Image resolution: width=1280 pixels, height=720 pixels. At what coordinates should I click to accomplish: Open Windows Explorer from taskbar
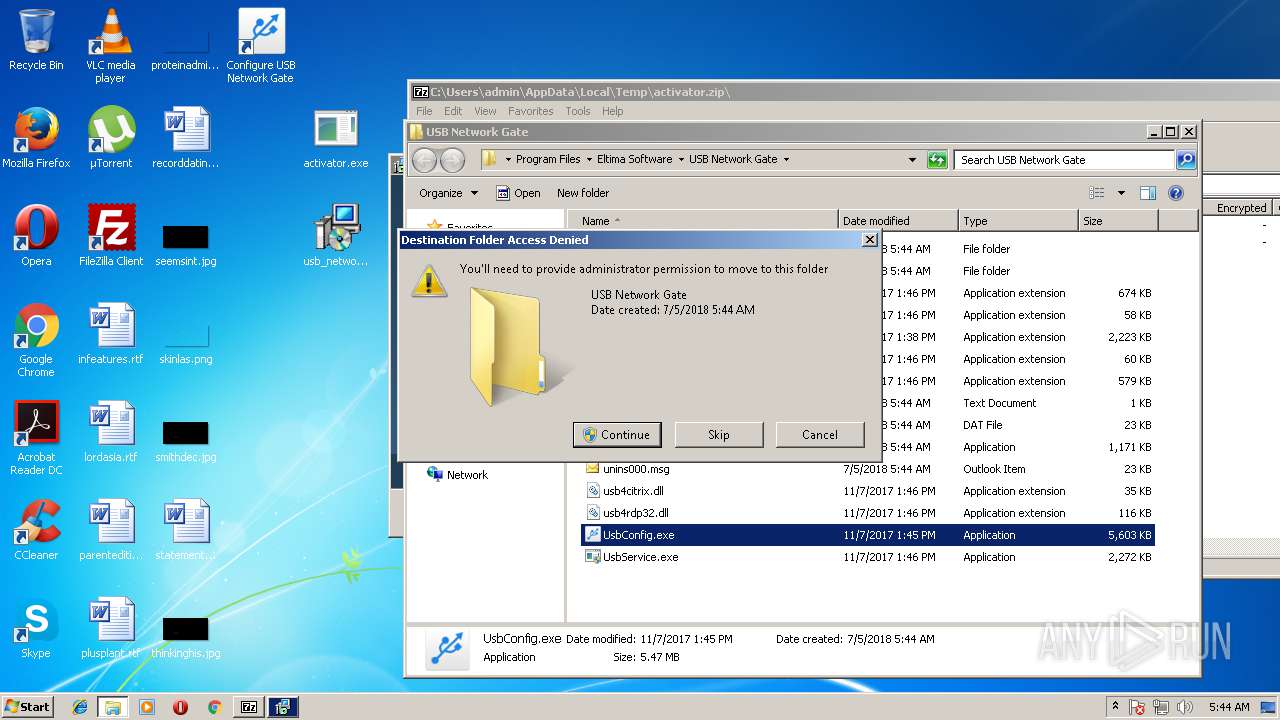tap(112, 707)
